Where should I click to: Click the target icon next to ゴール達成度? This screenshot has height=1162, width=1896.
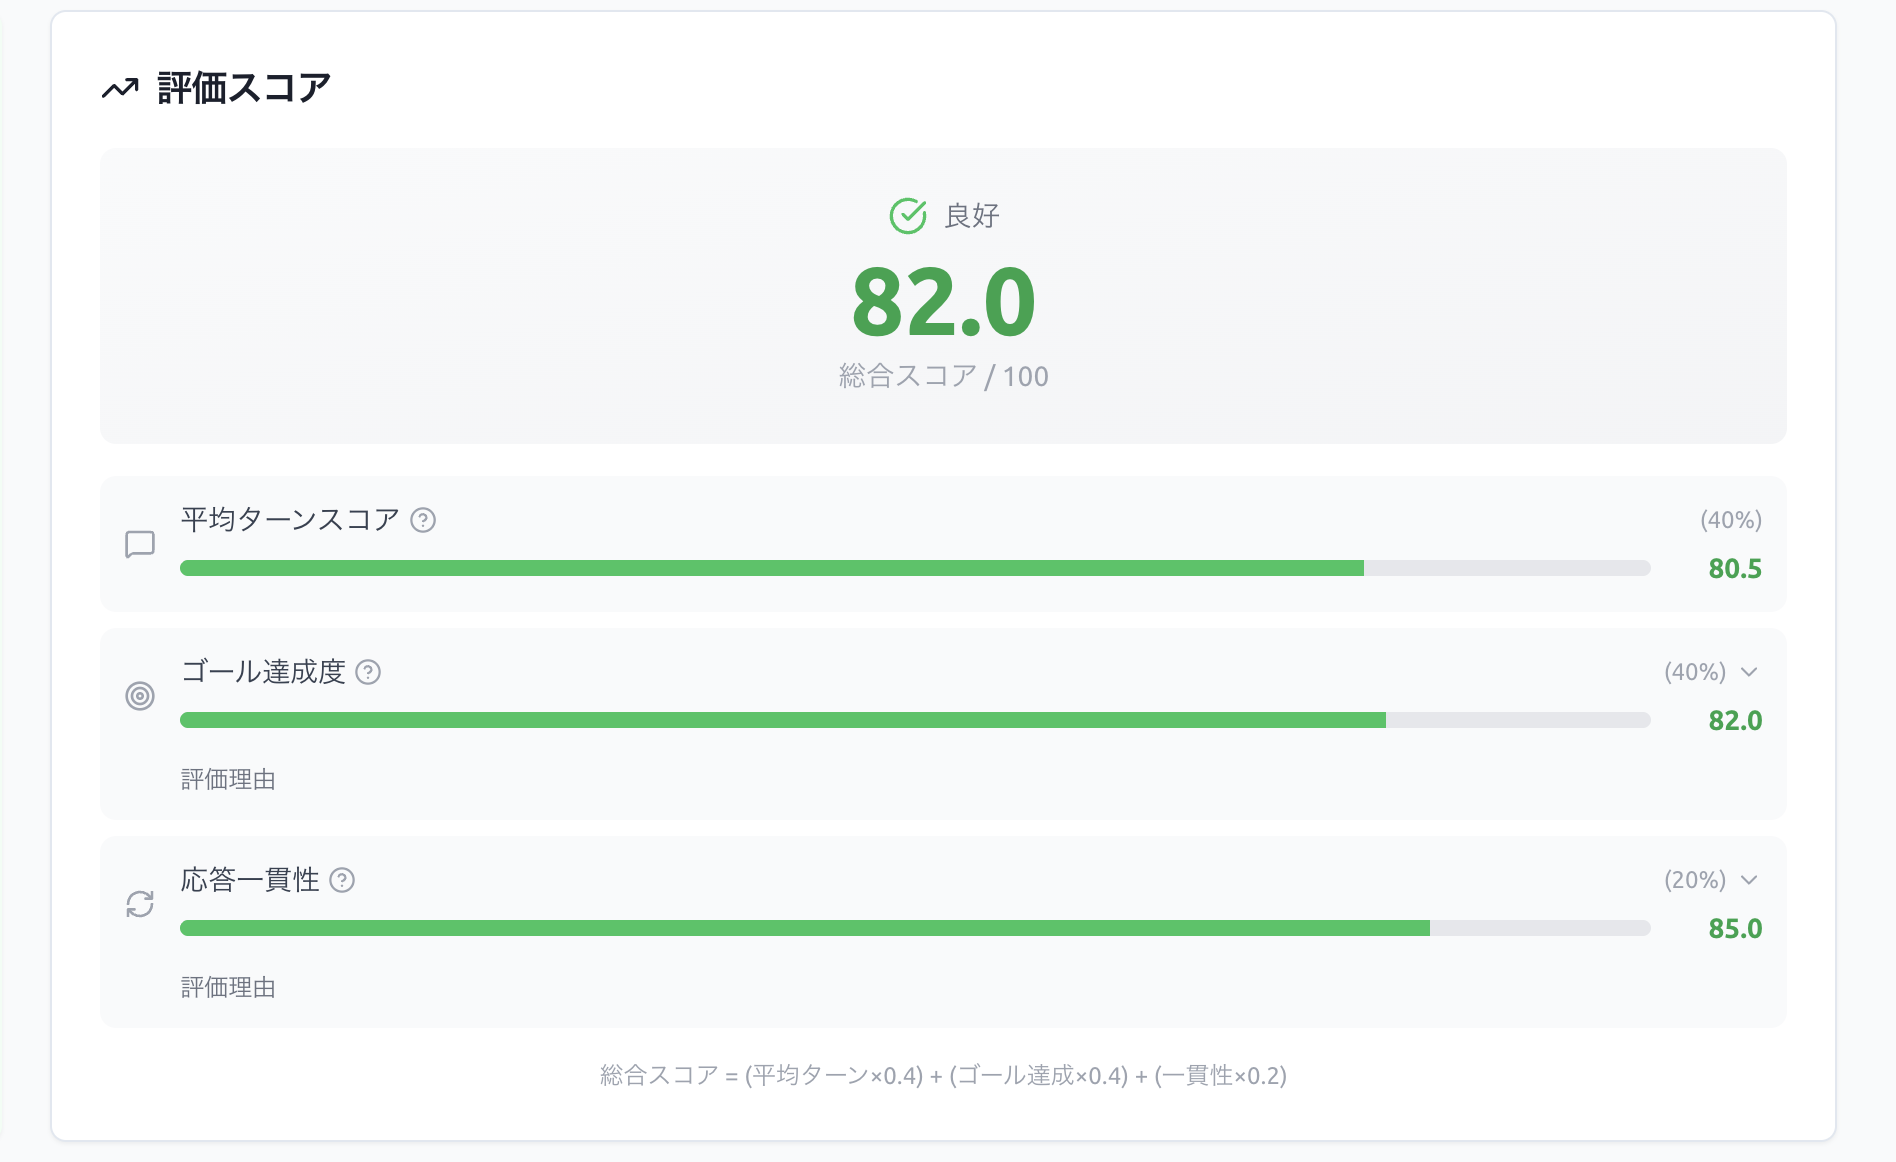click(x=141, y=695)
